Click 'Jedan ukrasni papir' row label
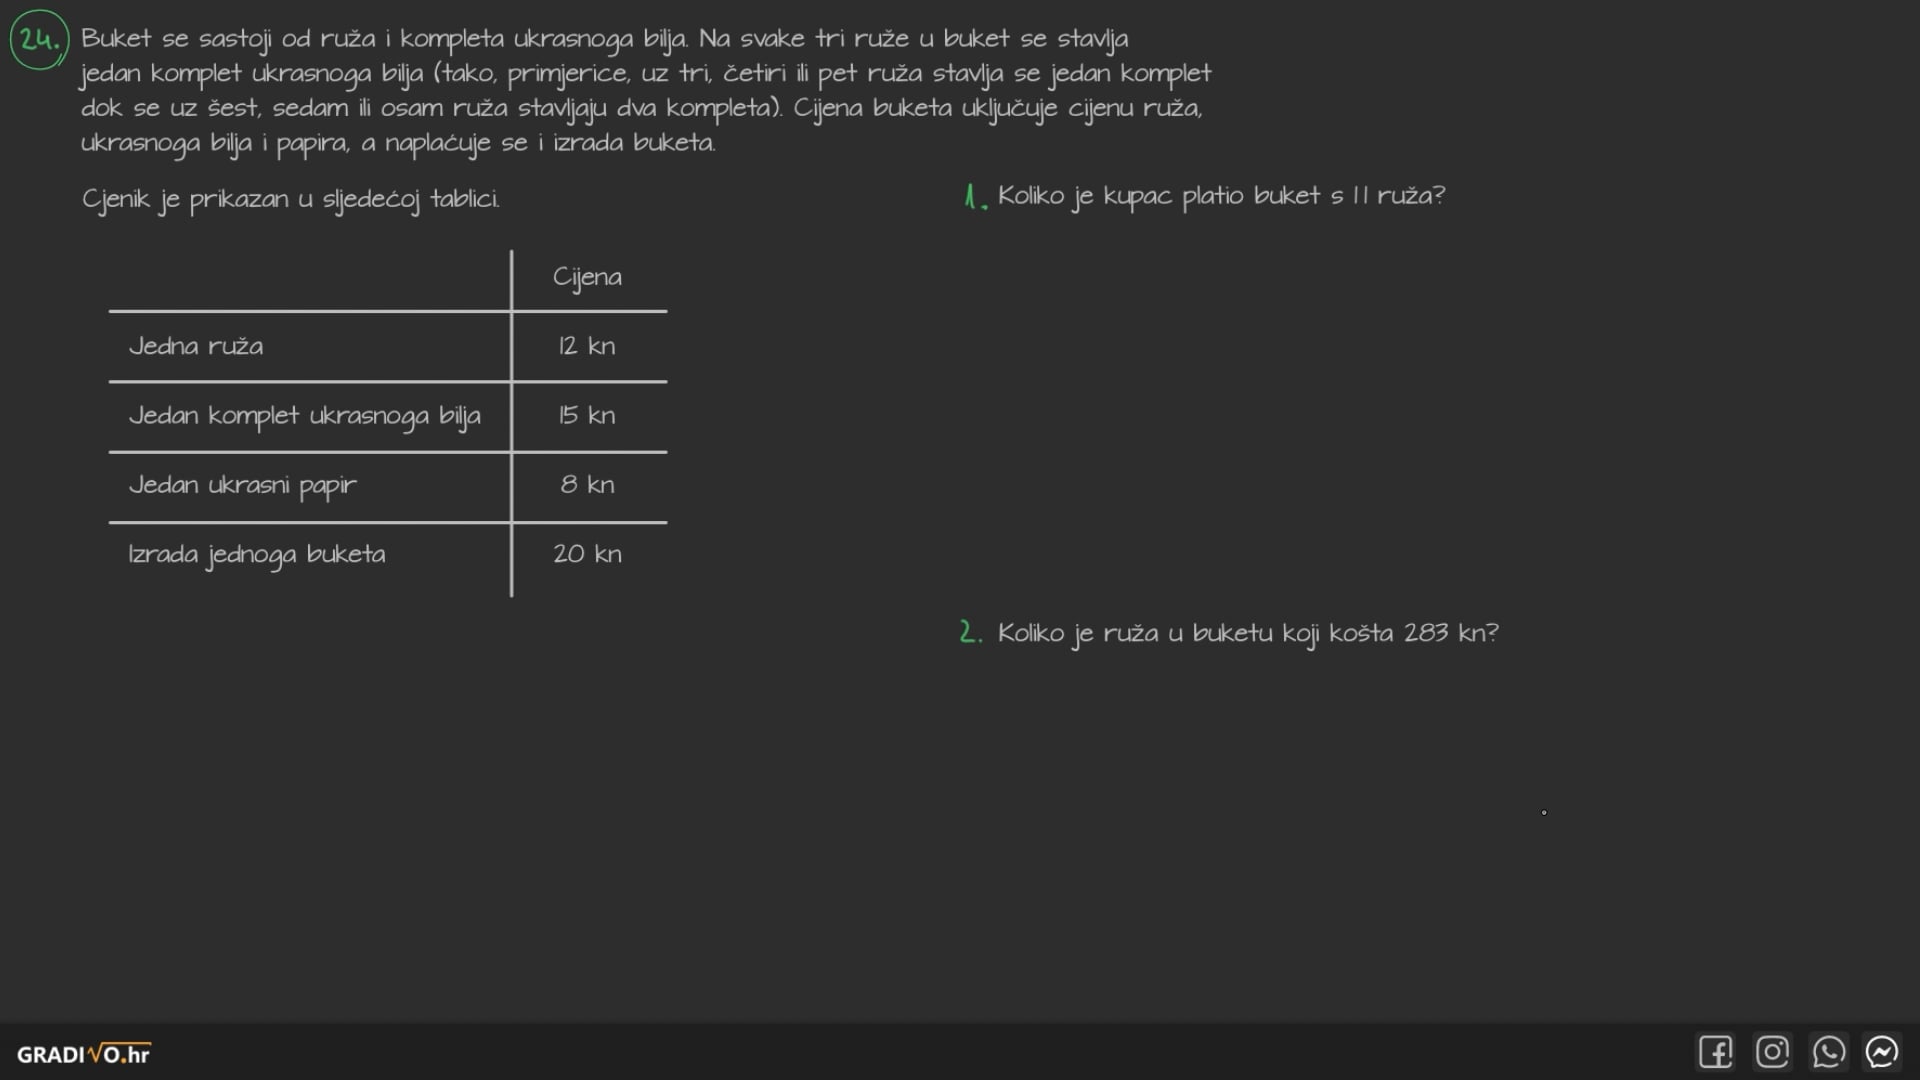The height and width of the screenshot is (1080, 1920). tap(242, 485)
